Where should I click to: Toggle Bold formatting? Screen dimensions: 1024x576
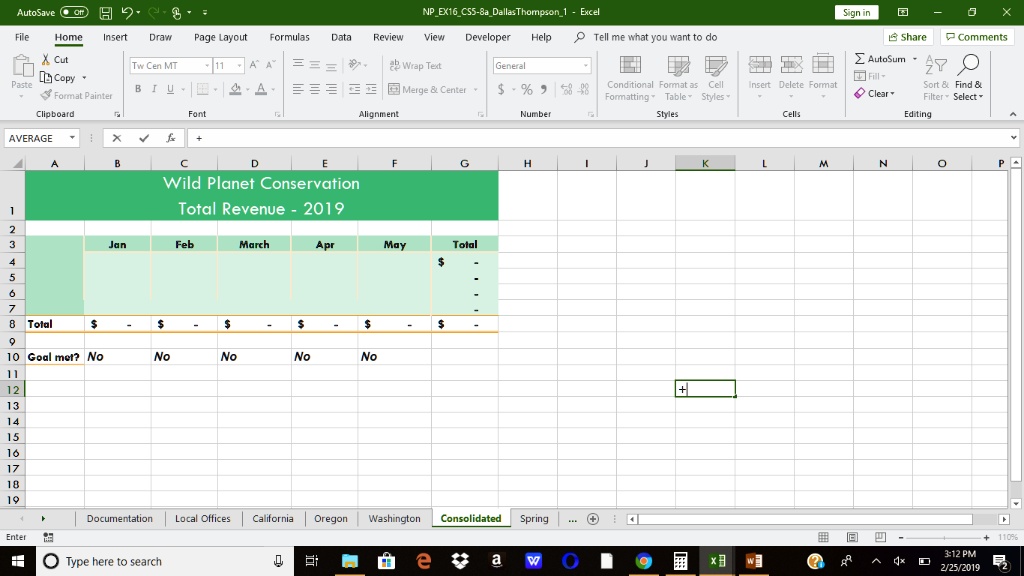[138, 89]
